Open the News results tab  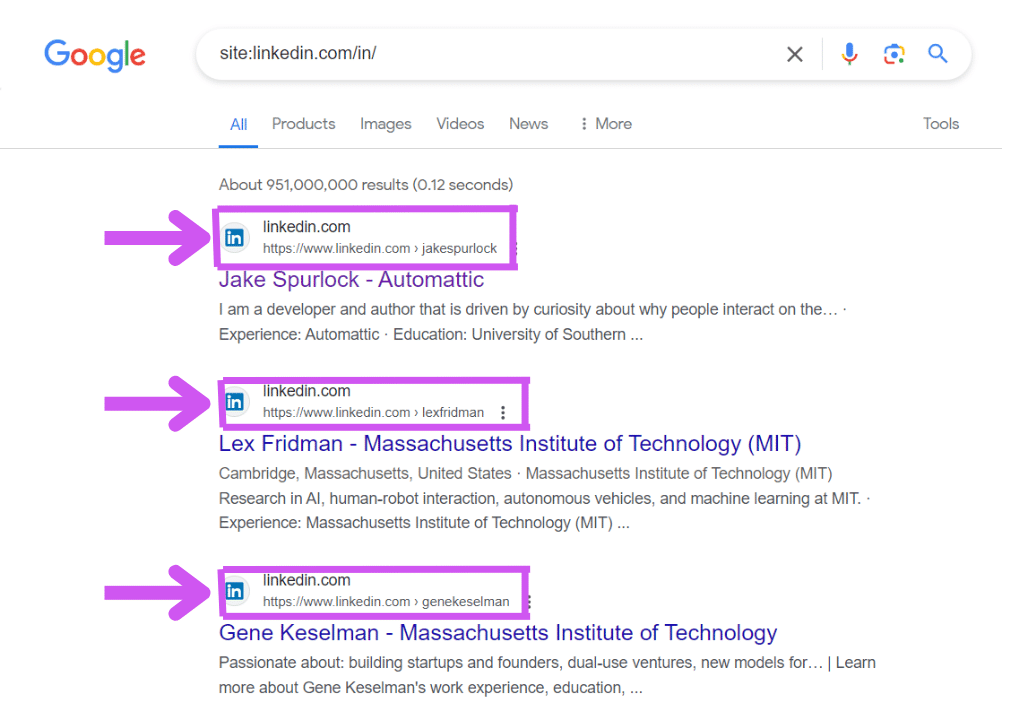click(528, 124)
